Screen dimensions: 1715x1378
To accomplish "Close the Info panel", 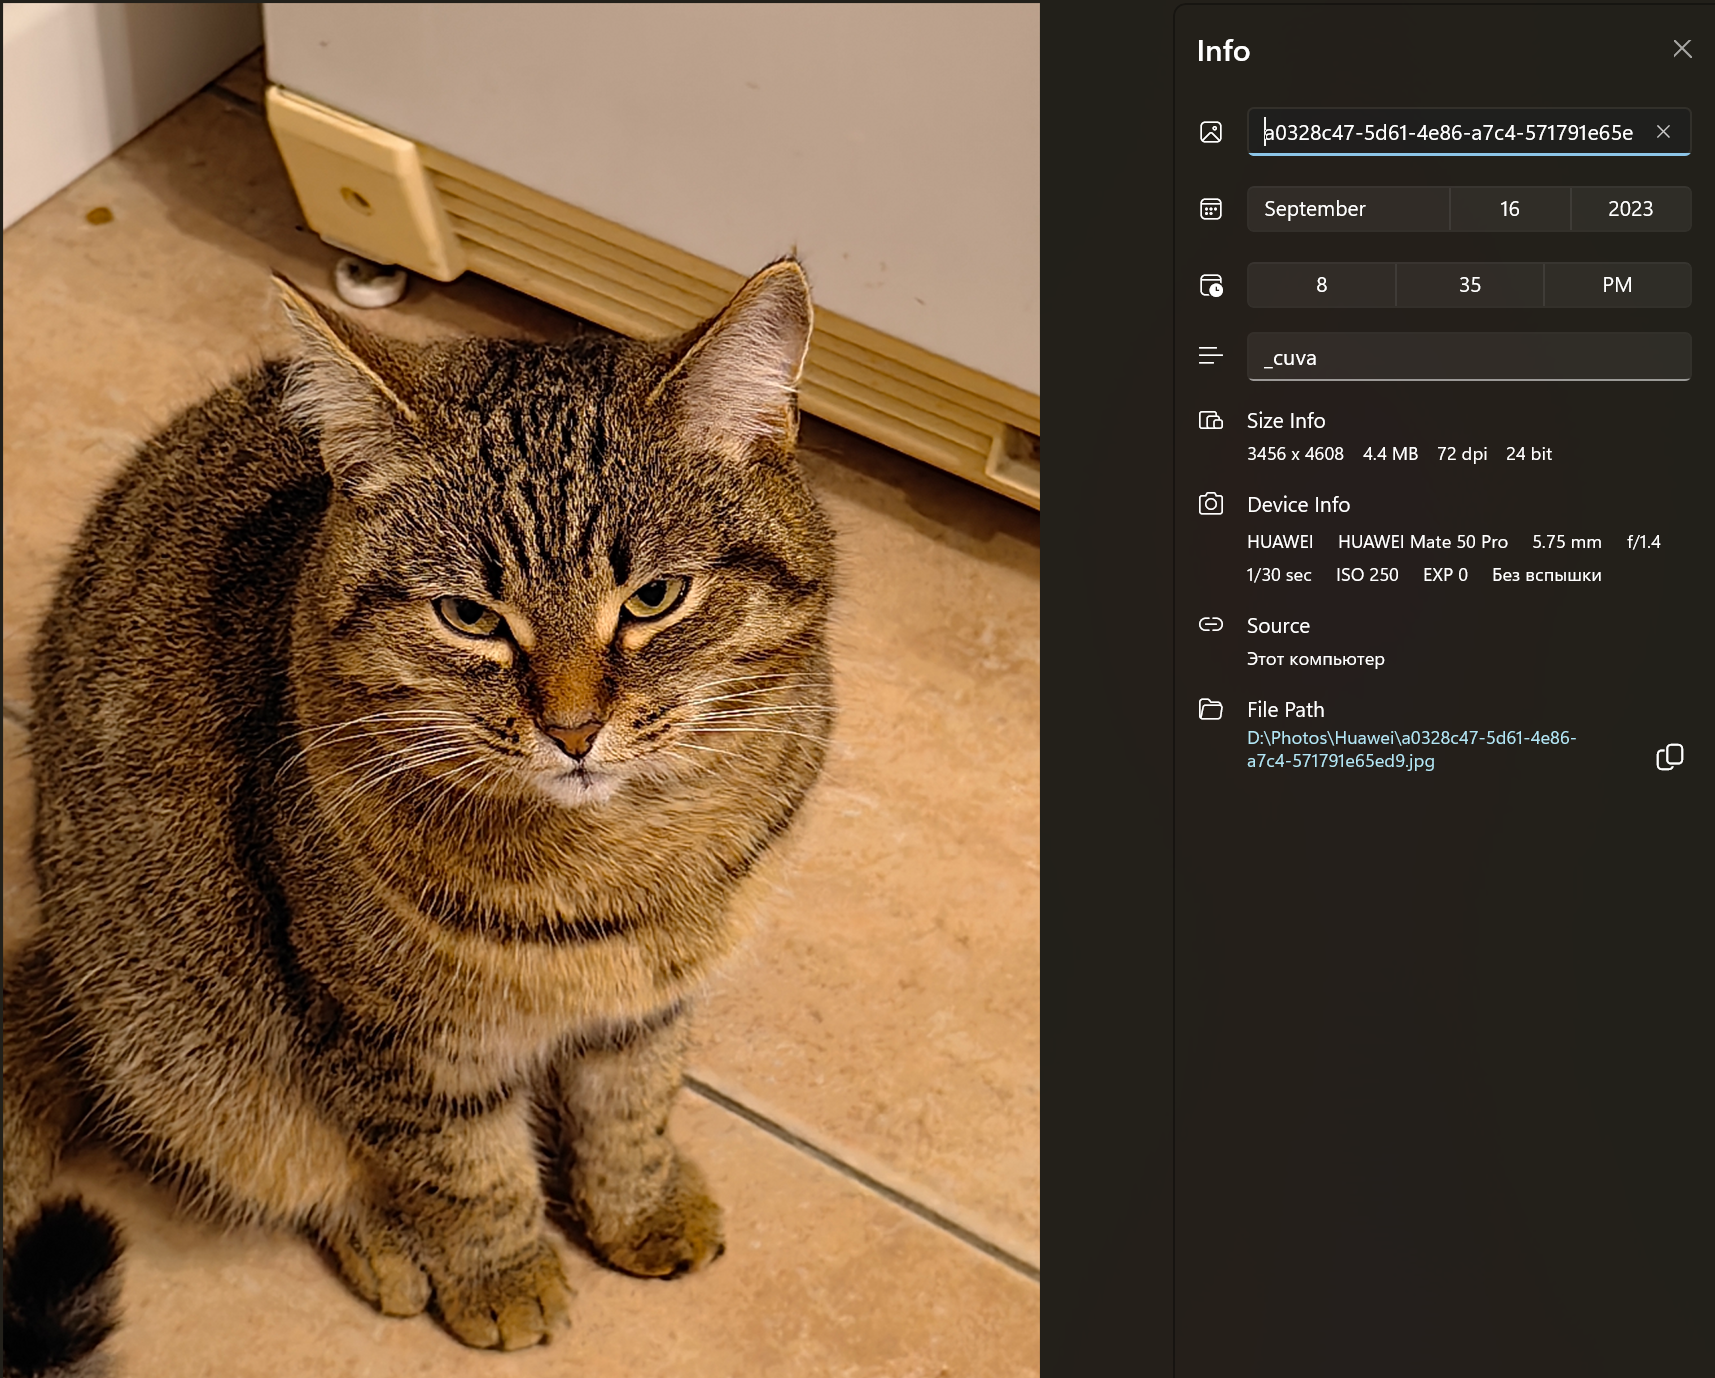I will pos(1682,49).
